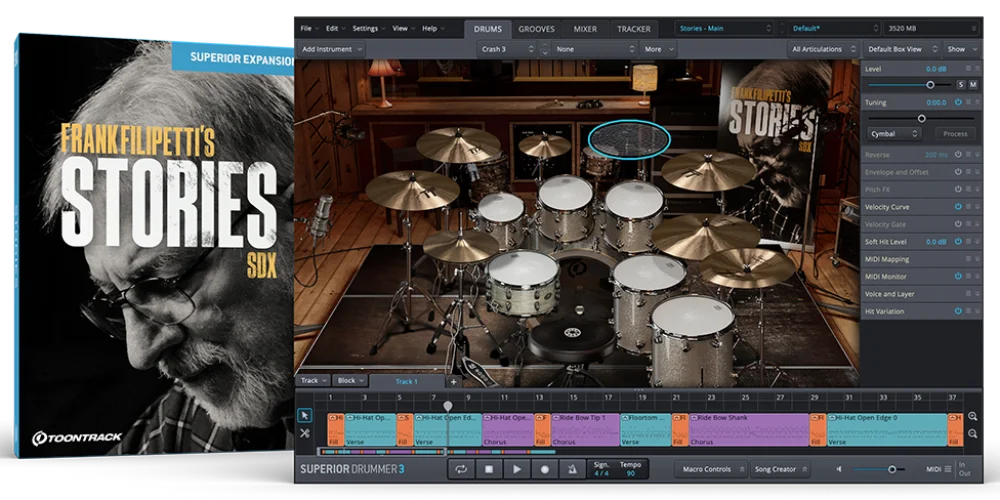Expand the All Articulations dropdown

tap(822, 48)
